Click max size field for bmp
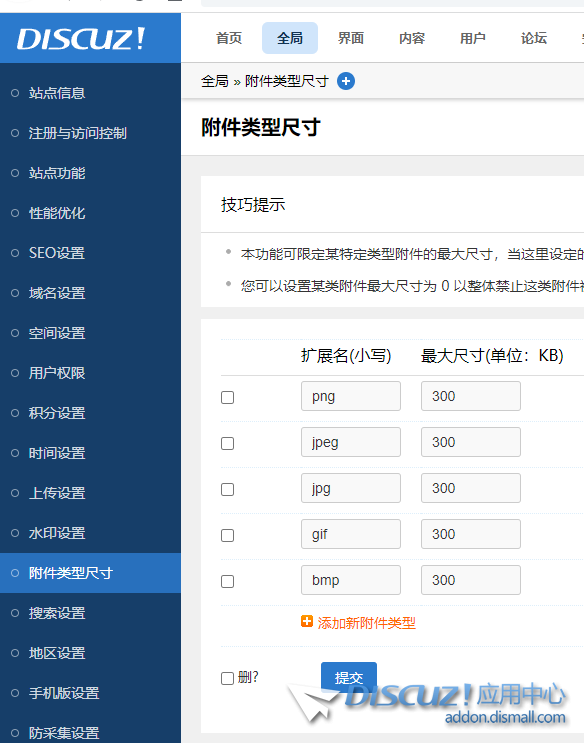Image resolution: width=584 pixels, height=743 pixels. [x=471, y=580]
